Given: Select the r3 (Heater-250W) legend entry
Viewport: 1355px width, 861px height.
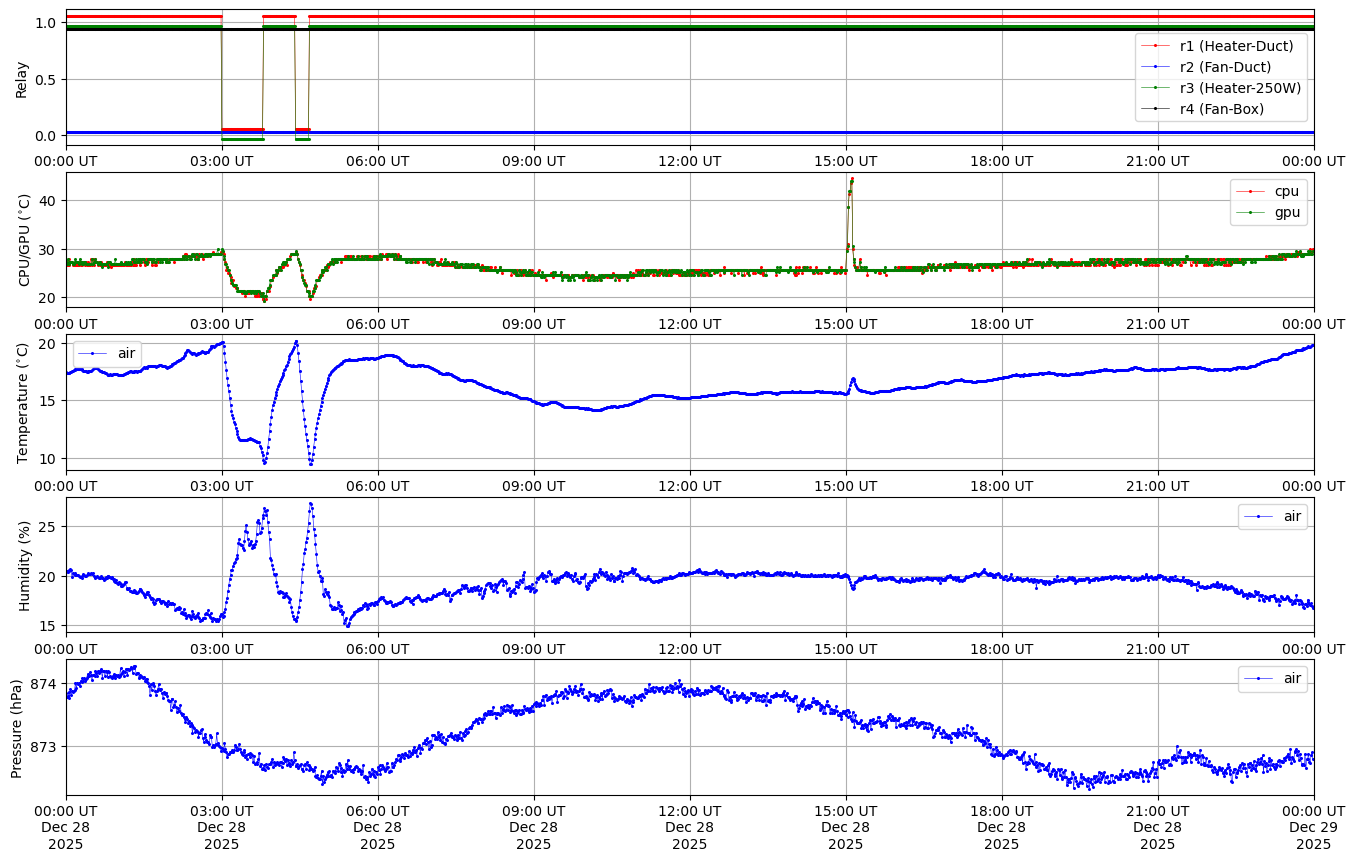Looking at the screenshot, I should point(1240,88).
